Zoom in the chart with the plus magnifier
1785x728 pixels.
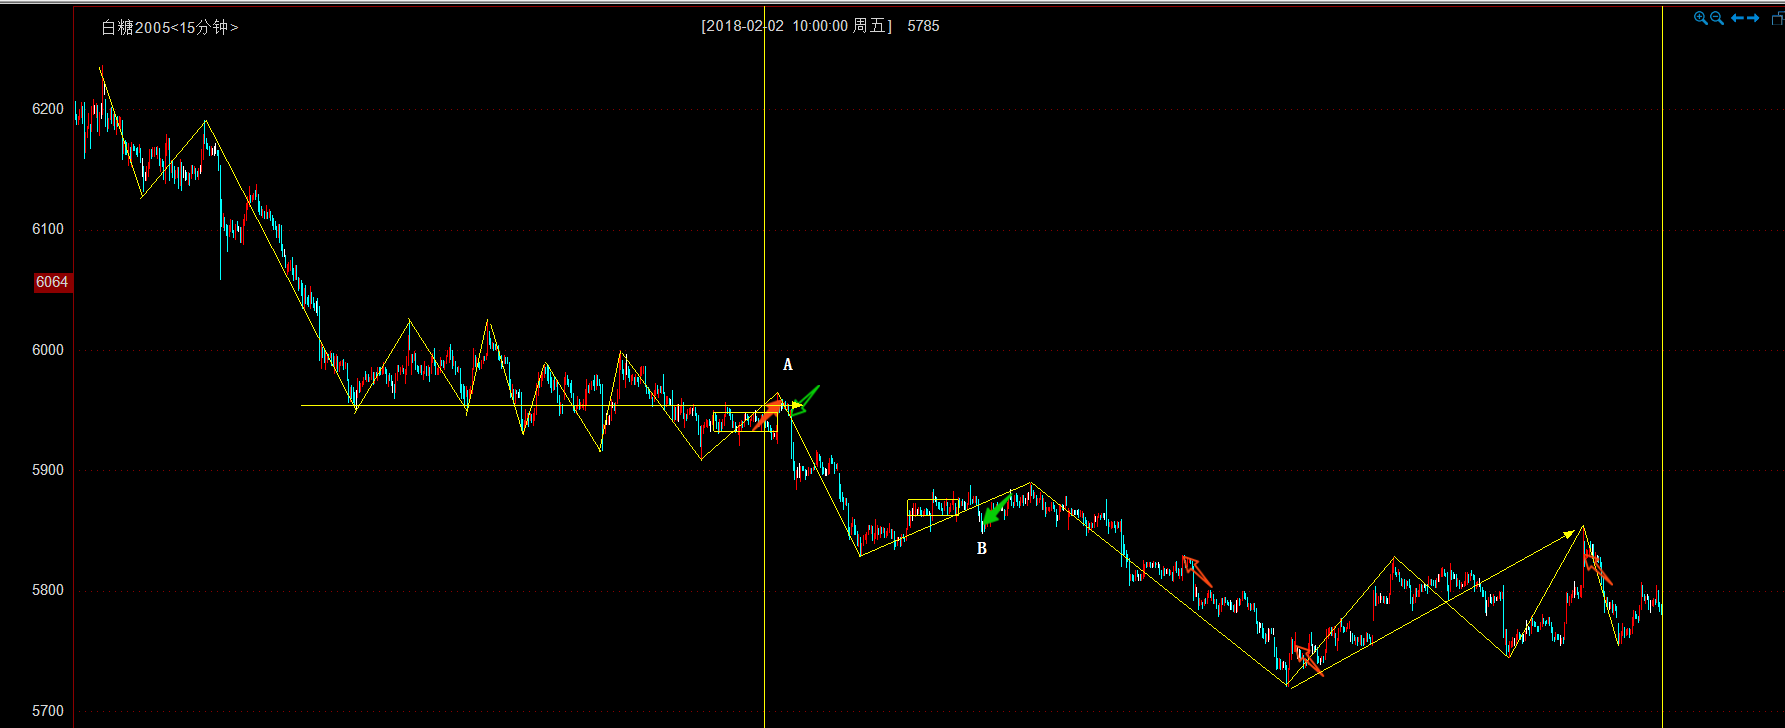pyautogui.click(x=1701, y=18)
